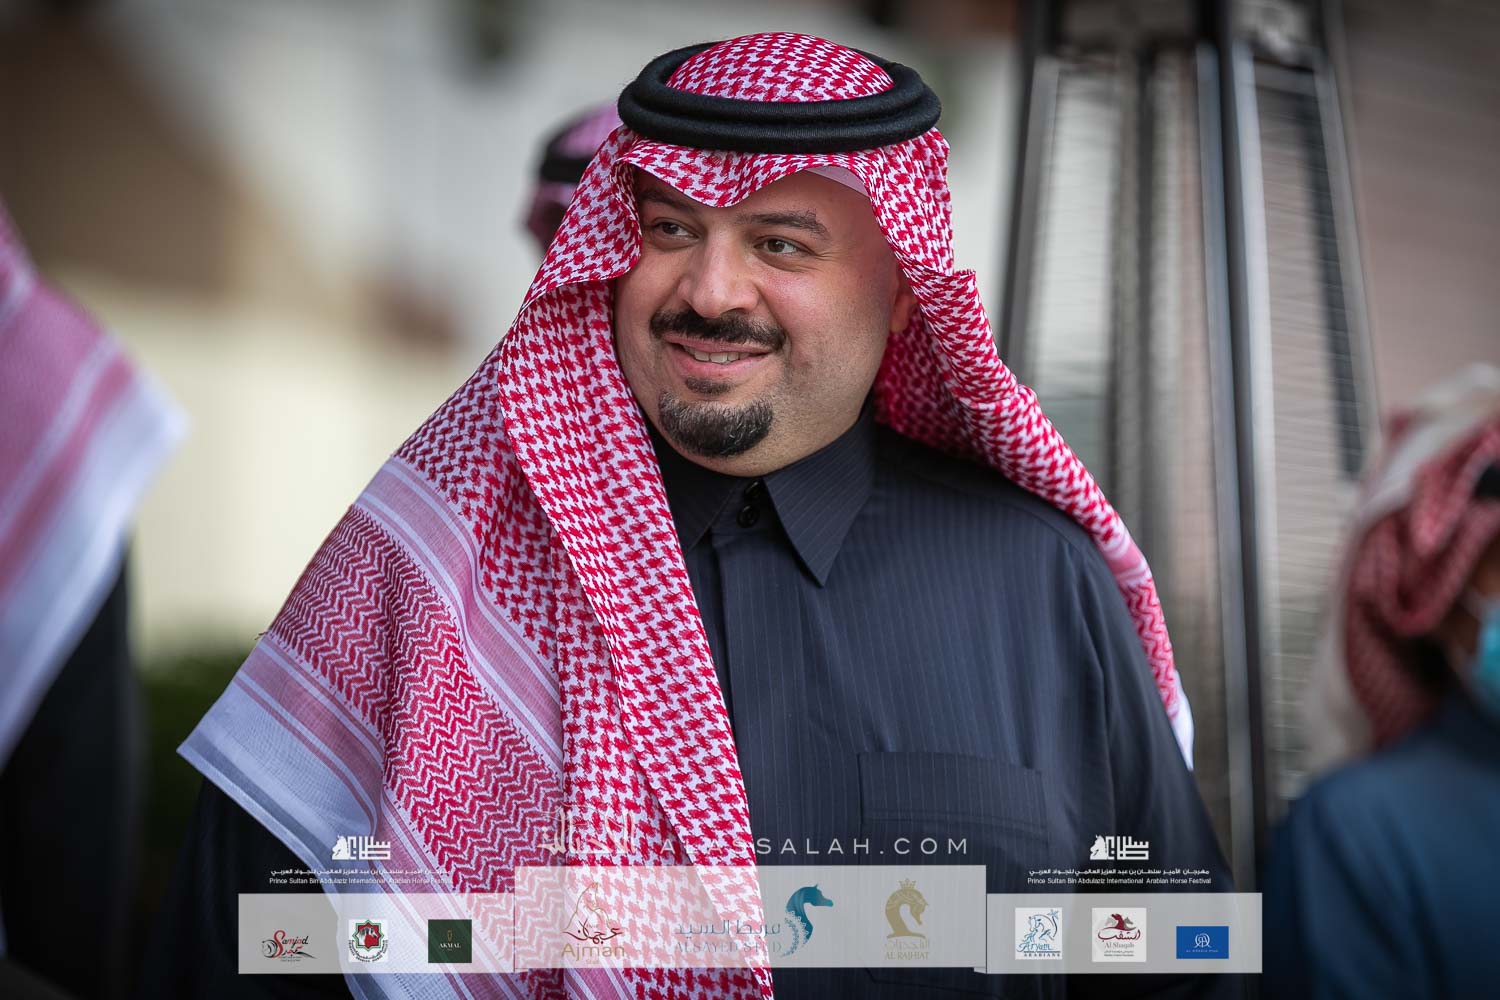Viewport: 1500px width, 1000px height.
Task: Click the dark green AKMAL logo
Action: [x=450, y=940]
